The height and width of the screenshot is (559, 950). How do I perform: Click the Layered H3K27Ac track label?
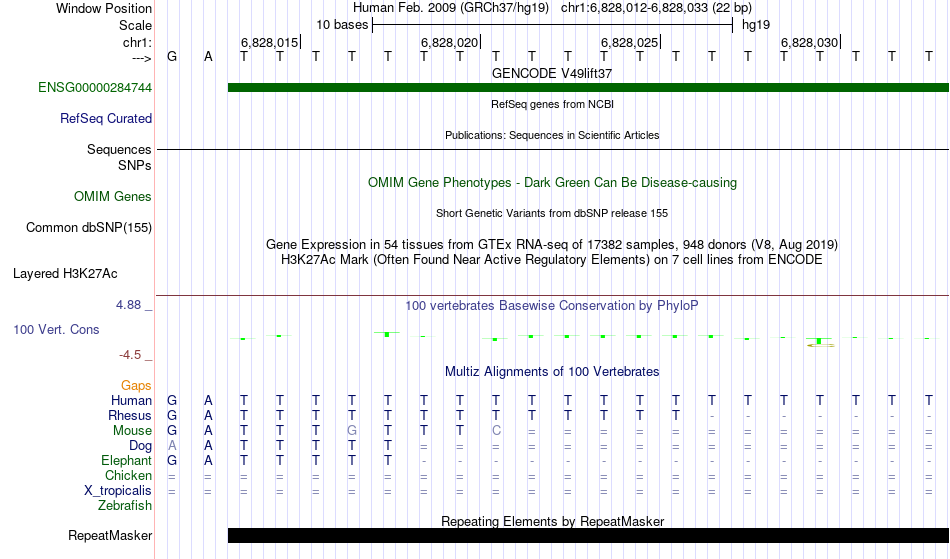[65, 274]
